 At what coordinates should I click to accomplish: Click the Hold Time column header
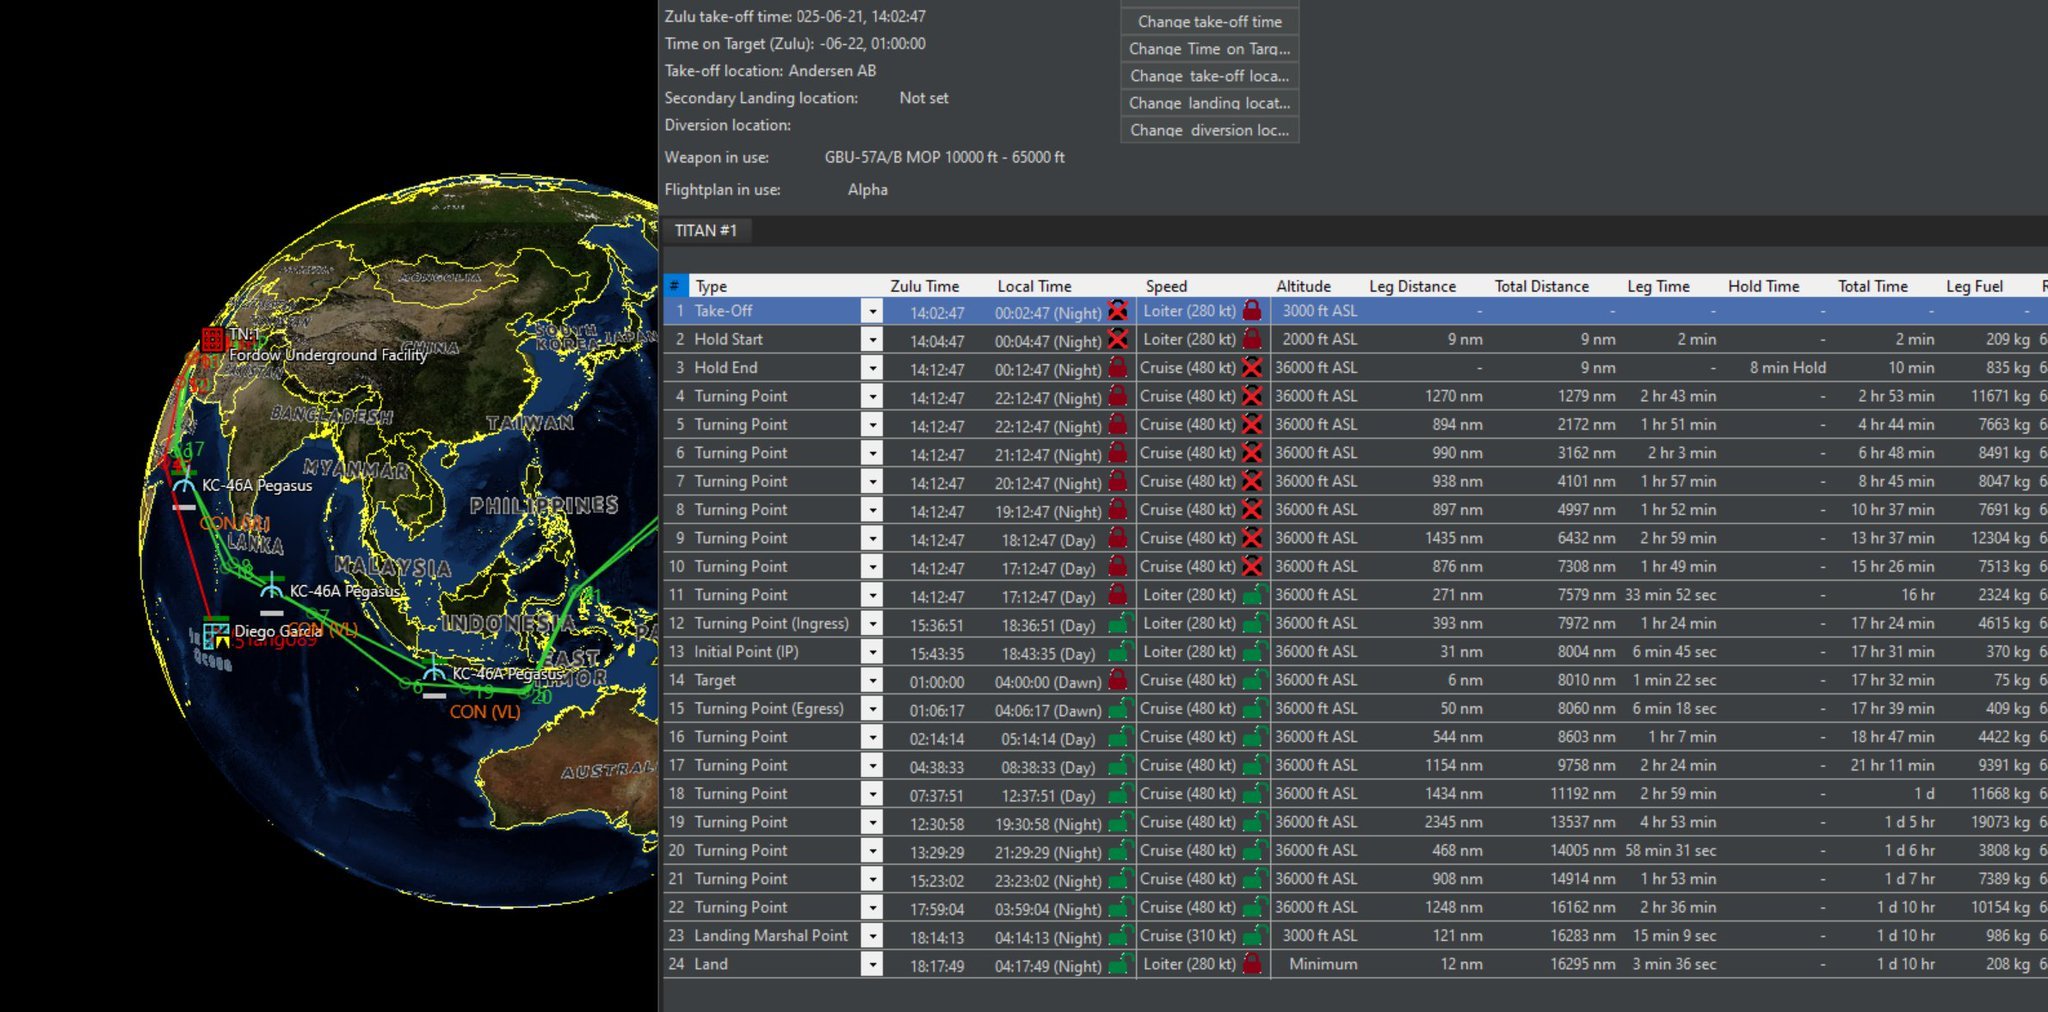[1763, 286]
